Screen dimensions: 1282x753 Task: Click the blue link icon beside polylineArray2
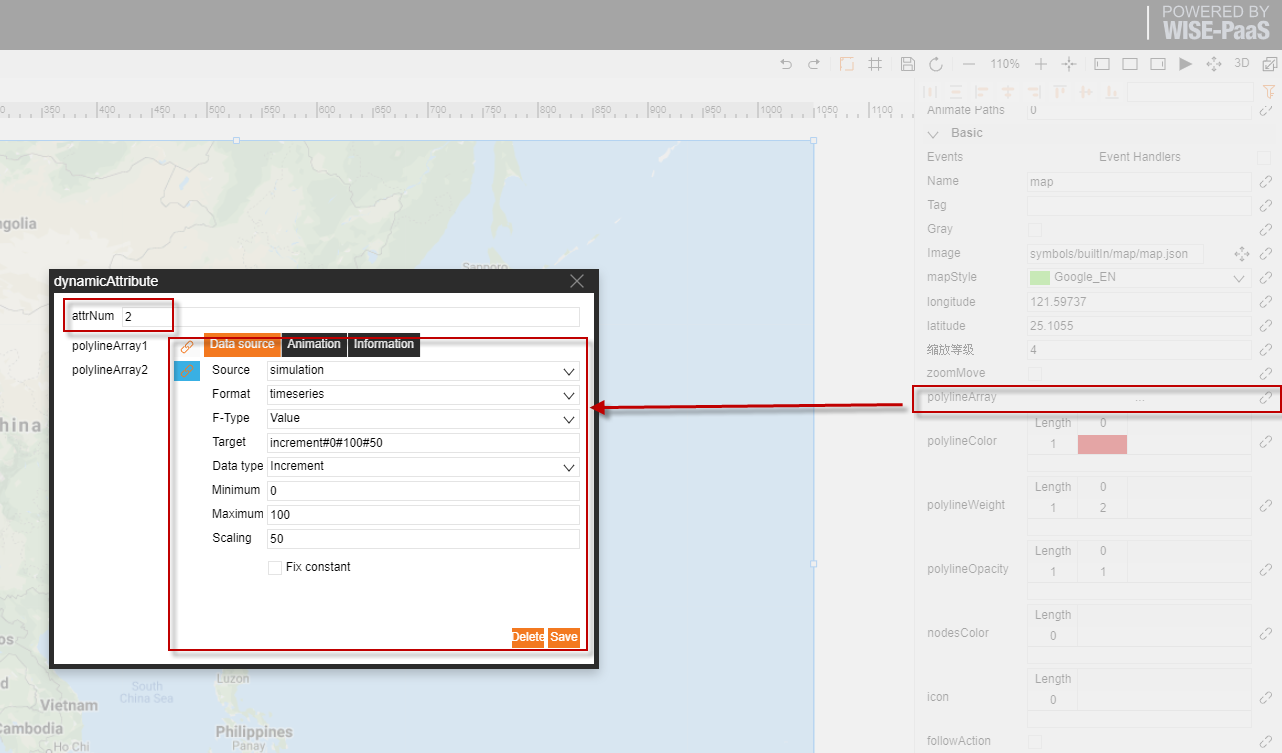[x=187, y=371]
